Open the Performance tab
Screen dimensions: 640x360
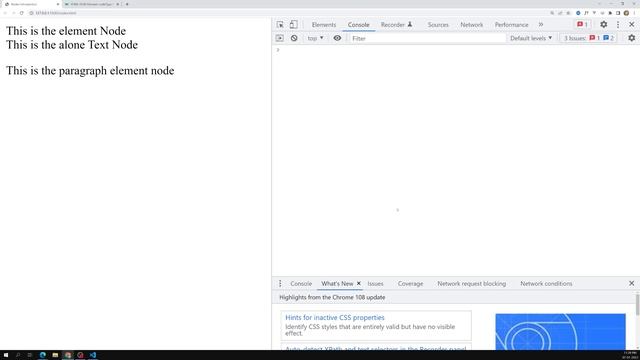click(511, 24)
